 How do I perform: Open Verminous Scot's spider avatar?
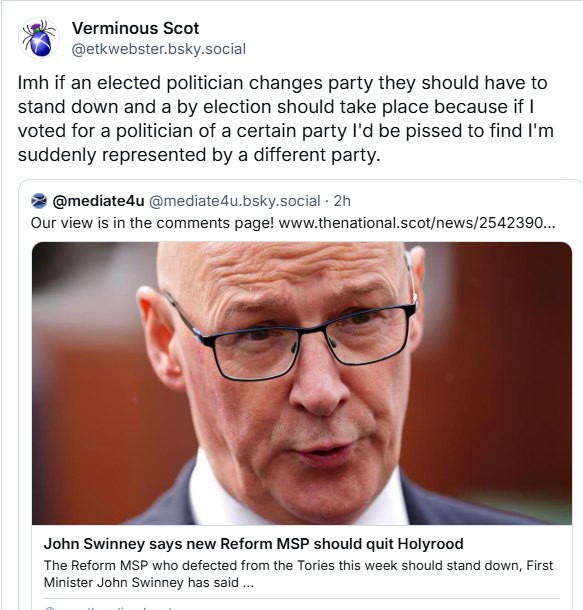tap(39, 39)
